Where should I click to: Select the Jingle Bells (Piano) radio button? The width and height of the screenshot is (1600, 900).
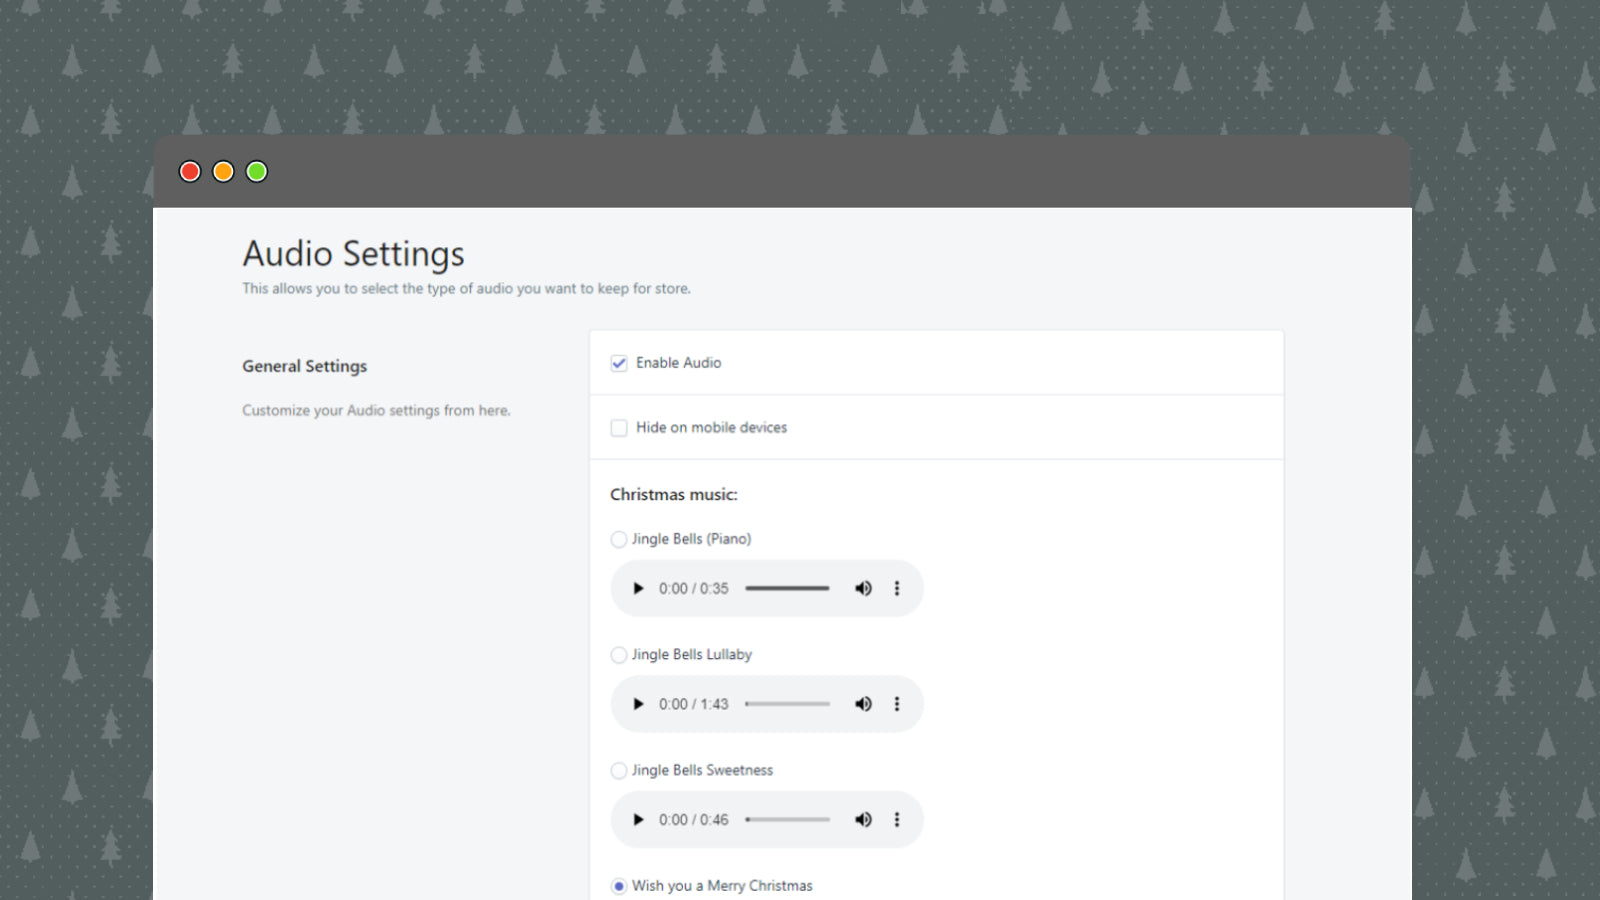pos(618,539)
